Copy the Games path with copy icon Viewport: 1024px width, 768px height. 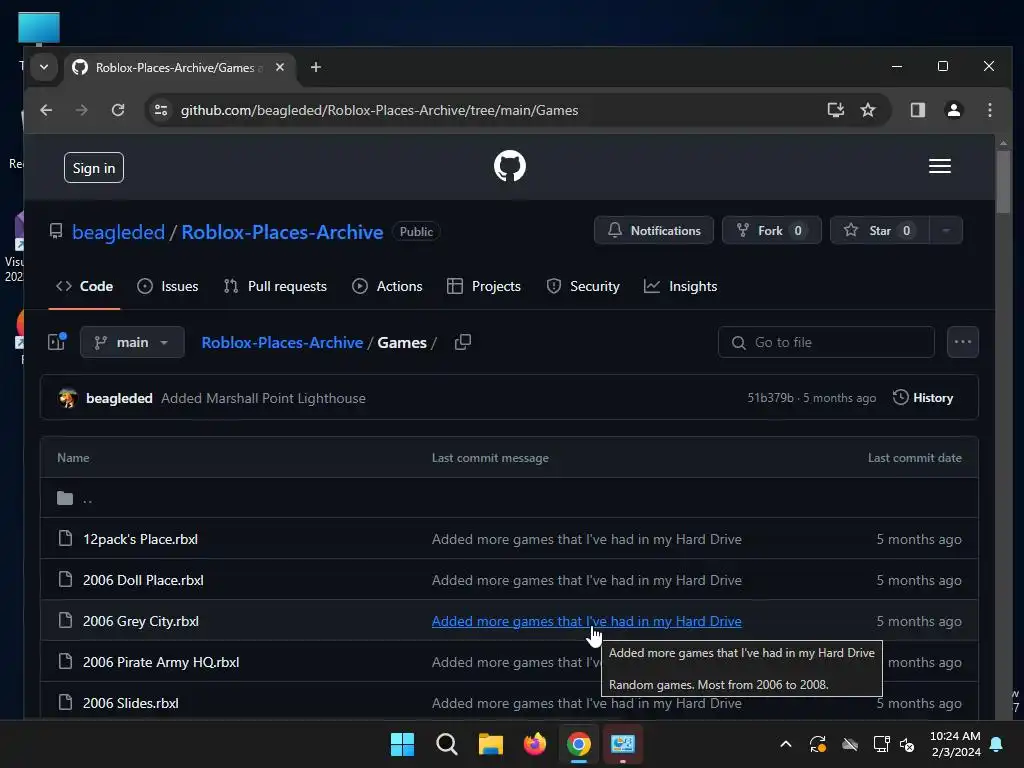point(462,342)
